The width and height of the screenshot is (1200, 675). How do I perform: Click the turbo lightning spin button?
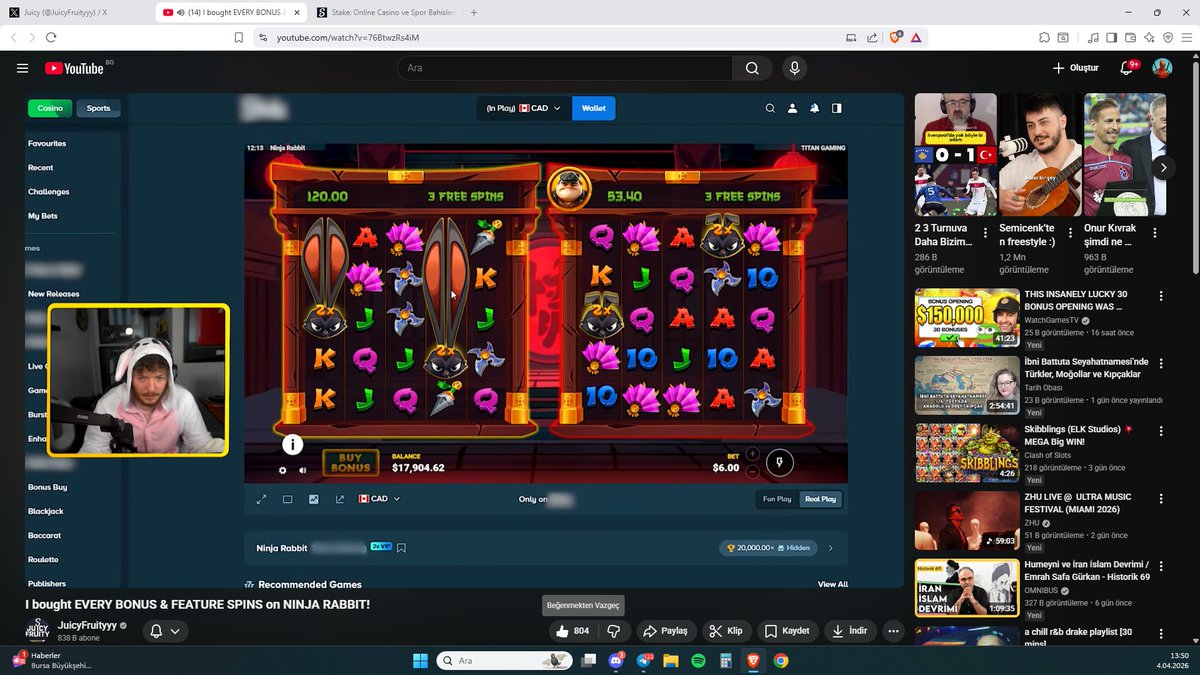(779, 462)
